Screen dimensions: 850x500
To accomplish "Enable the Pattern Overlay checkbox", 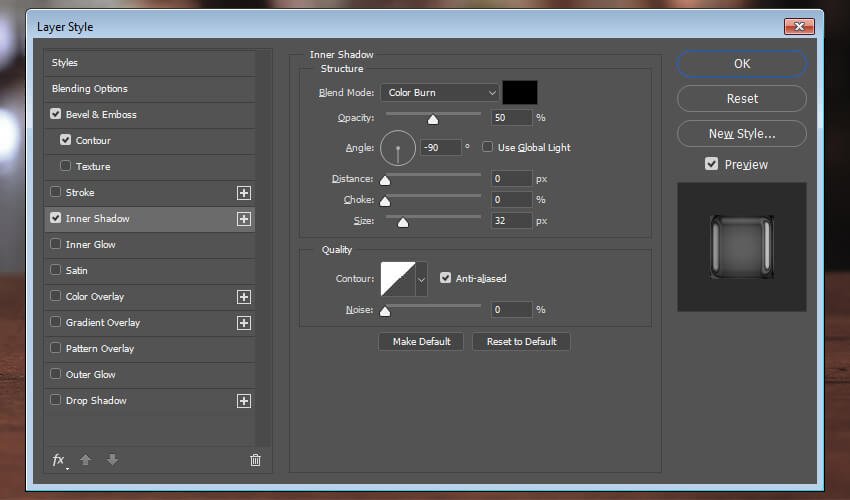I will coord(55,348).
